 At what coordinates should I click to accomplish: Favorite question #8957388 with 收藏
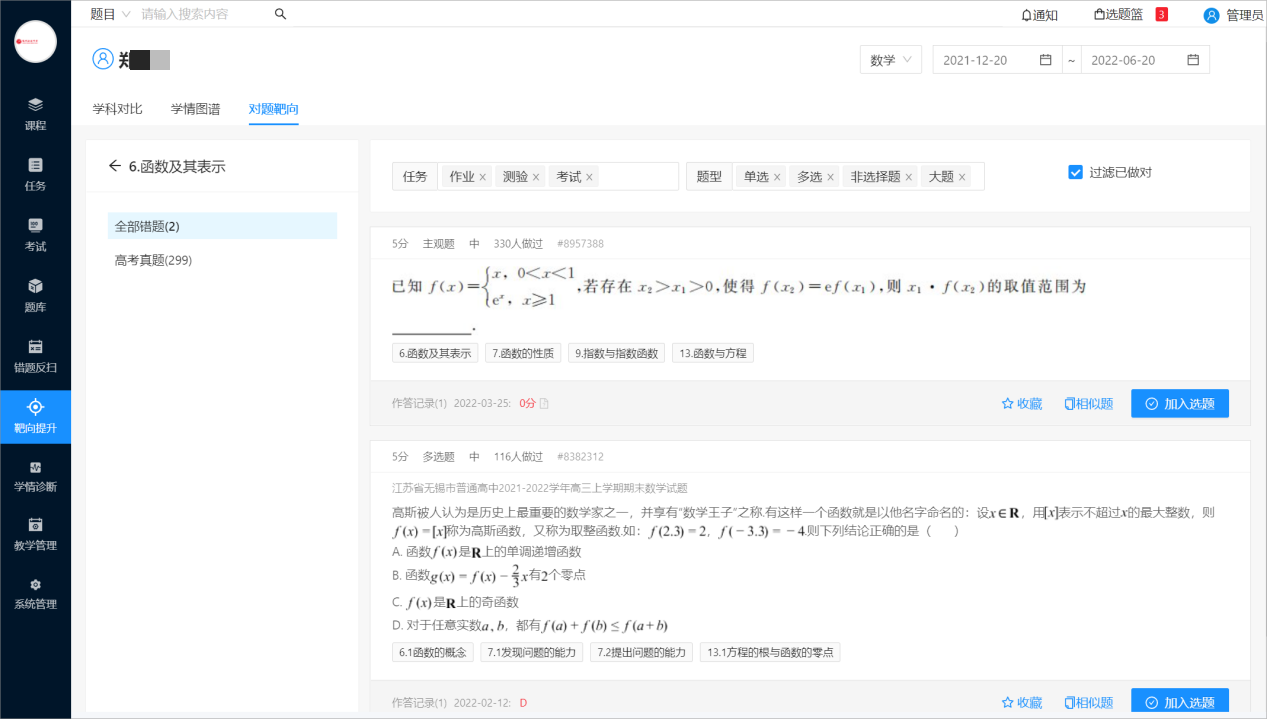coord(1021,404)
